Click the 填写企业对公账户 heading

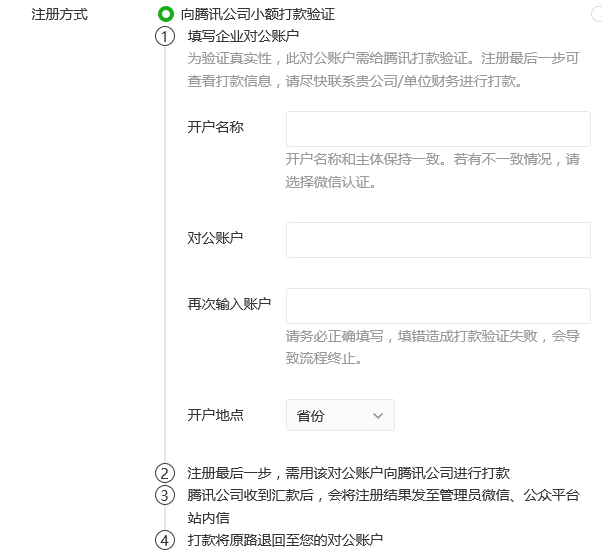click(243, 36)
